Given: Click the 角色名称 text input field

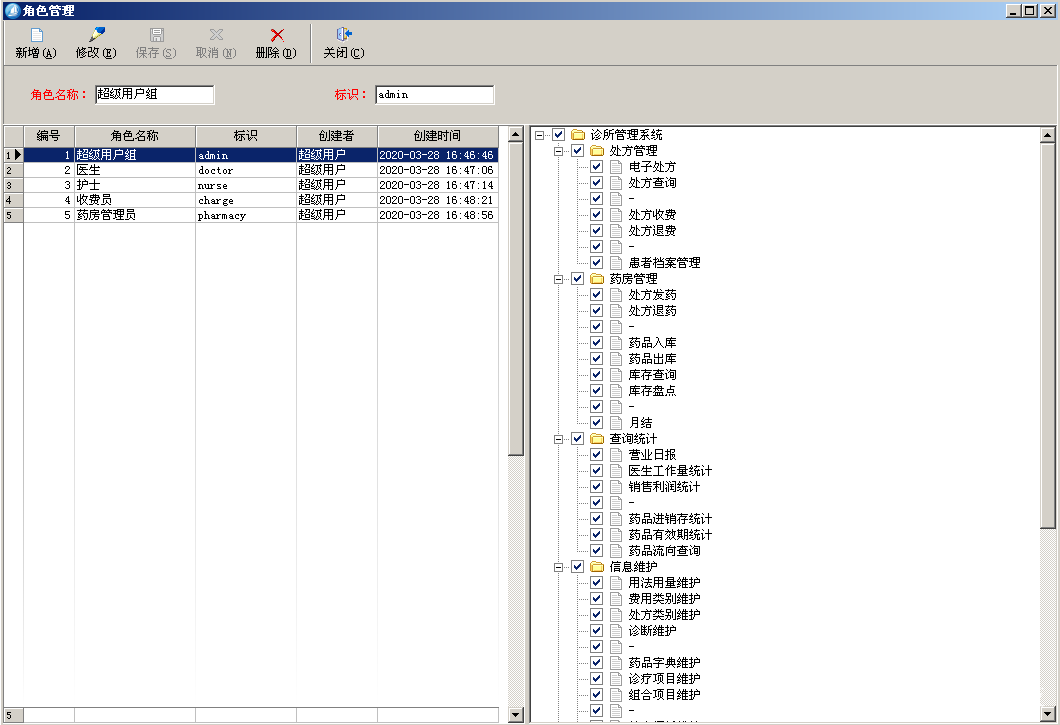Looking at the screenshot, I should tap(154, 95).
